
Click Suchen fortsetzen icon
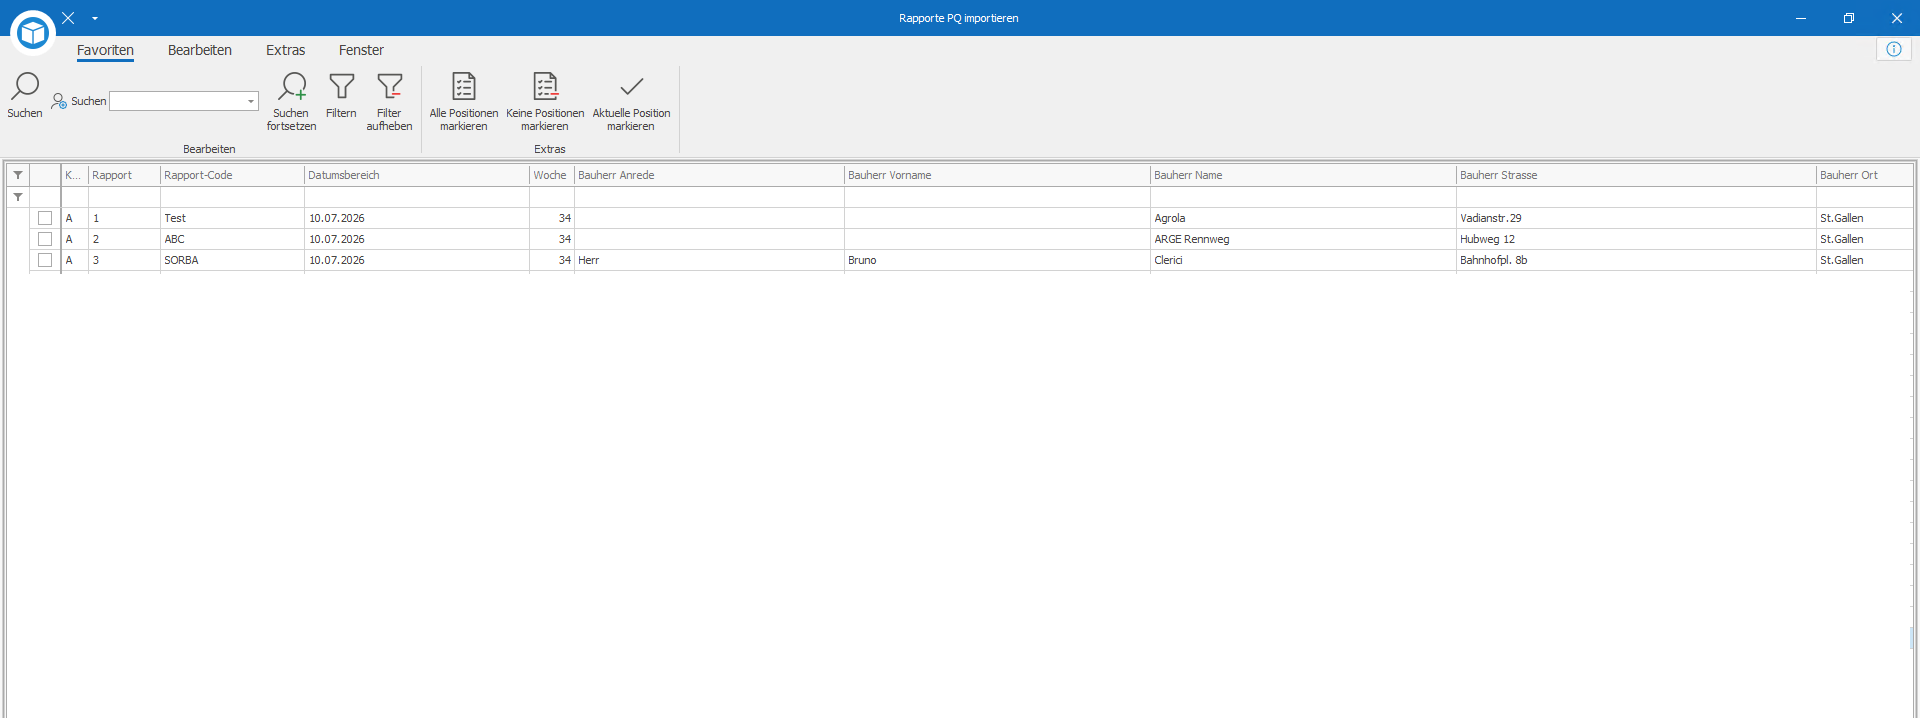[291, 86]
